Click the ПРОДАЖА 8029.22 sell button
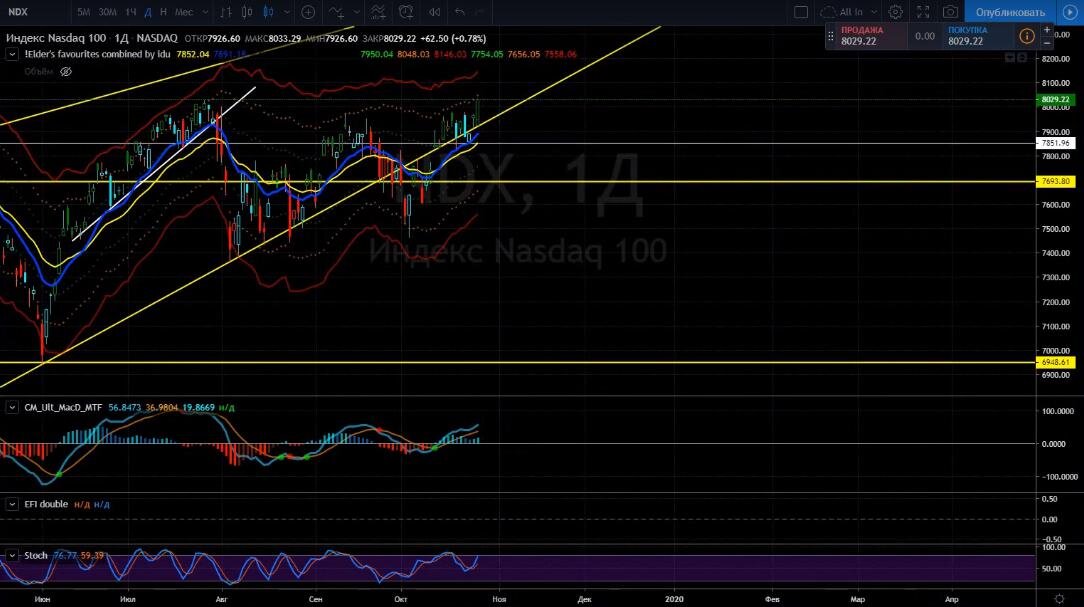 point(872,36)
